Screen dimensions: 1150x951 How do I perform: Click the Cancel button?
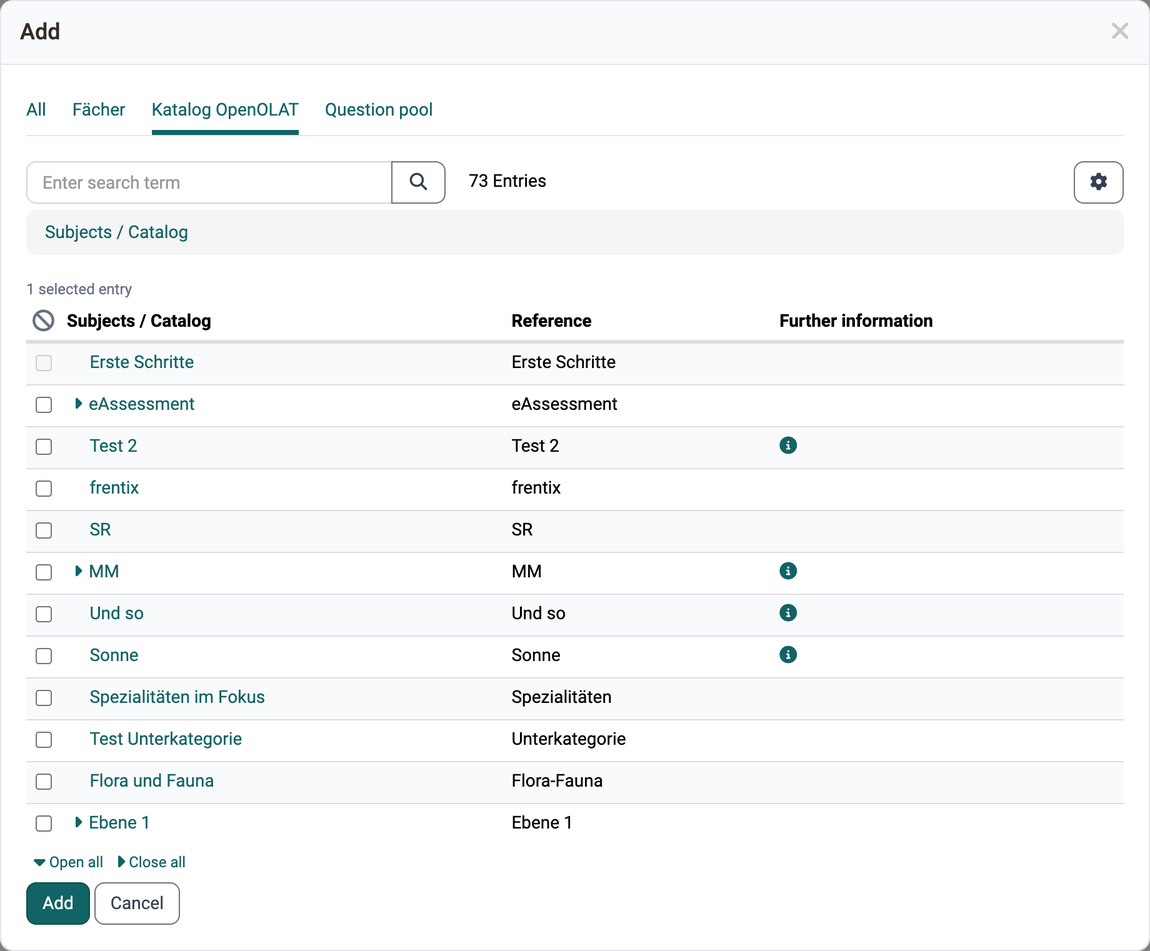tap(137, 903)
